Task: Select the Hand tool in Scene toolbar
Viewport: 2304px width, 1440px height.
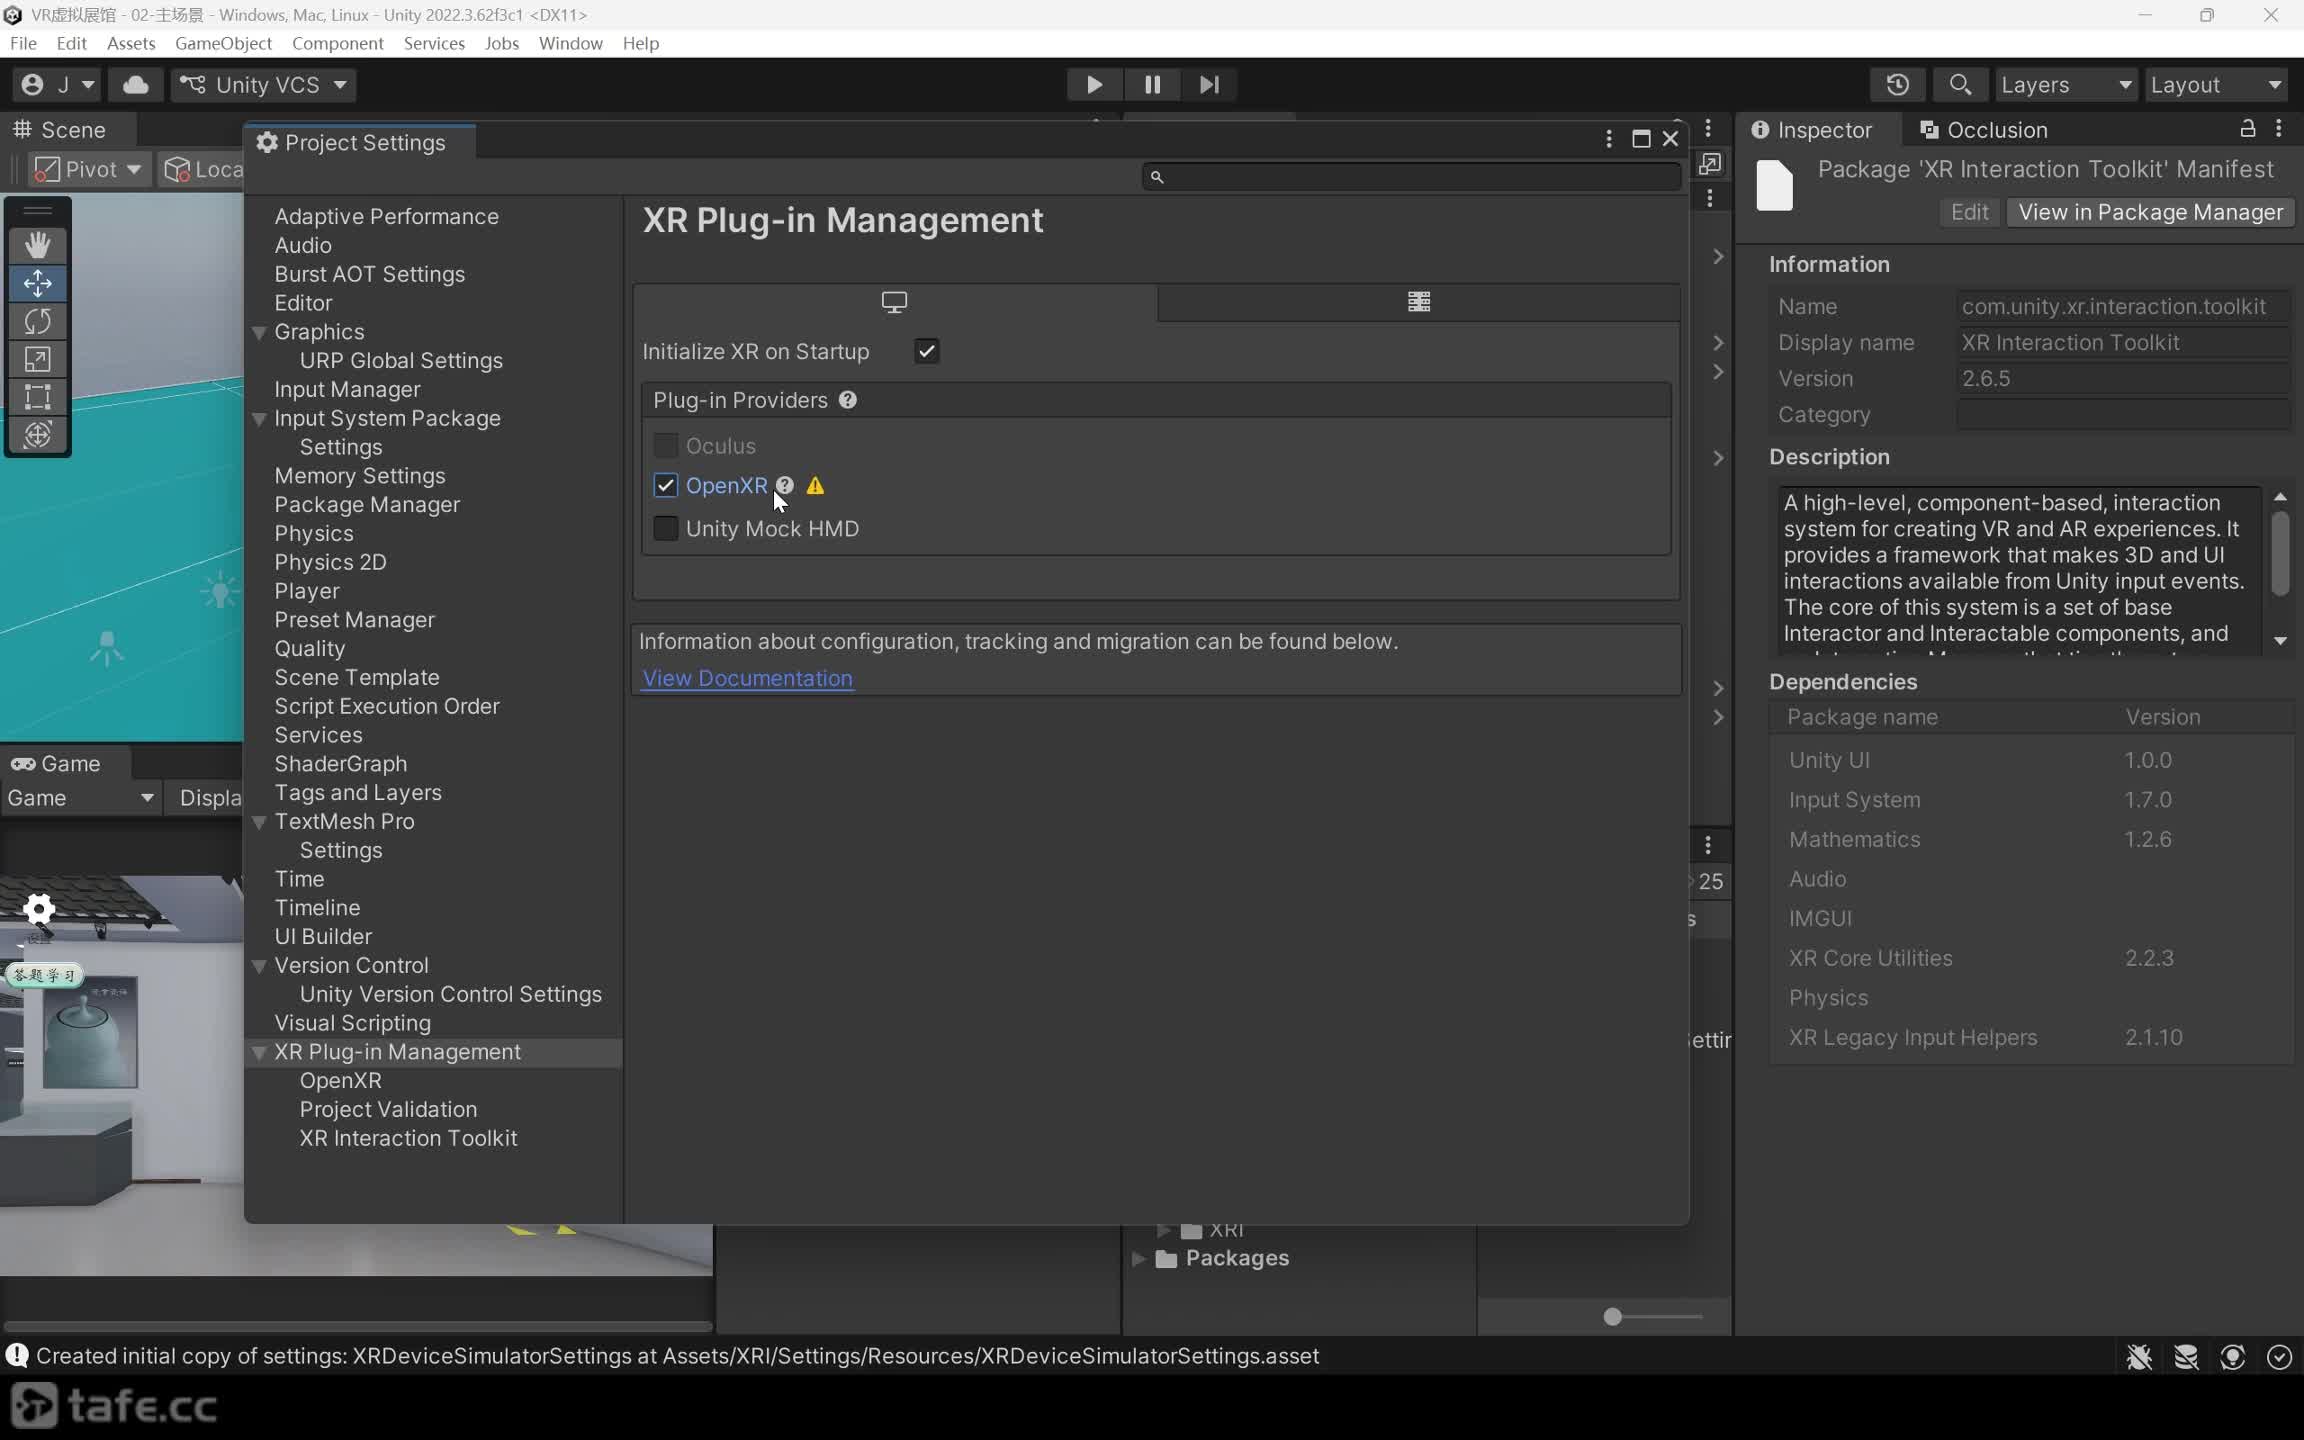Action: click(38, 245)
